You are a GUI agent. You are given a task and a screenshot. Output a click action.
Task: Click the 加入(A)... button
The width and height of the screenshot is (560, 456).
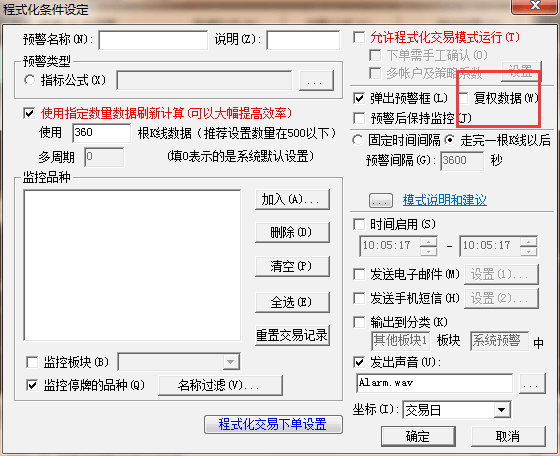tap(292, 199)
